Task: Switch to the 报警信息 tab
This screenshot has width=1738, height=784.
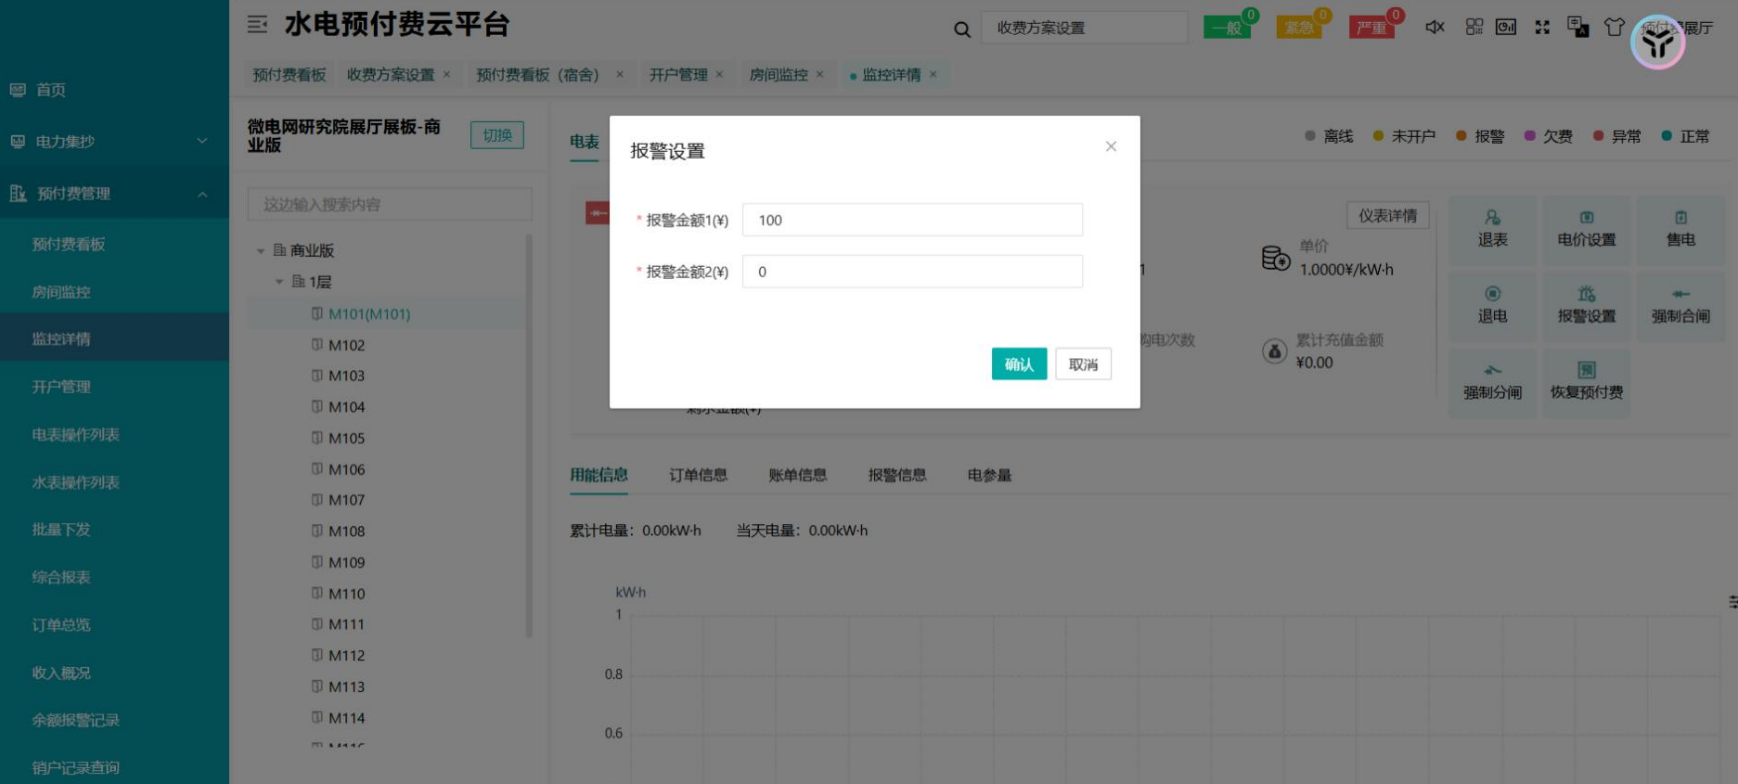Action: (897, 475)
